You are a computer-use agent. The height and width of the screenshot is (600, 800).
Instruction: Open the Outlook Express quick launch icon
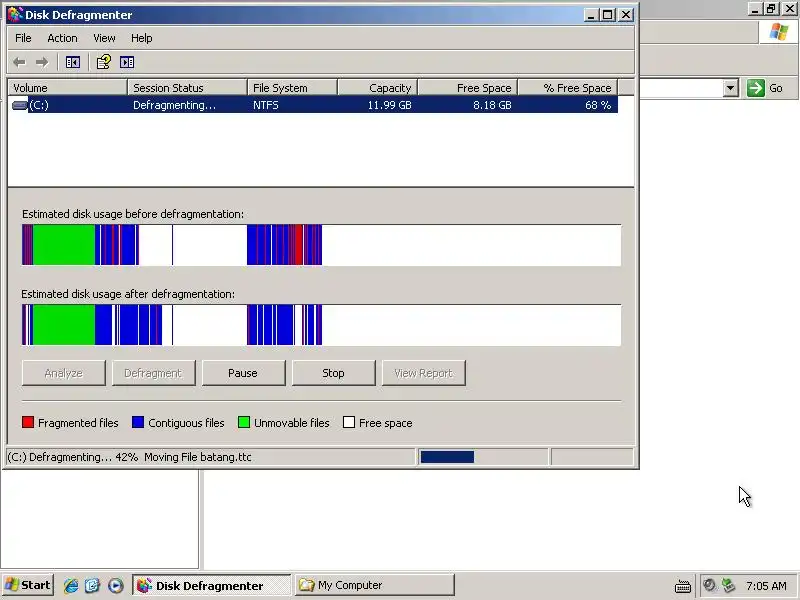coord(92,585)
